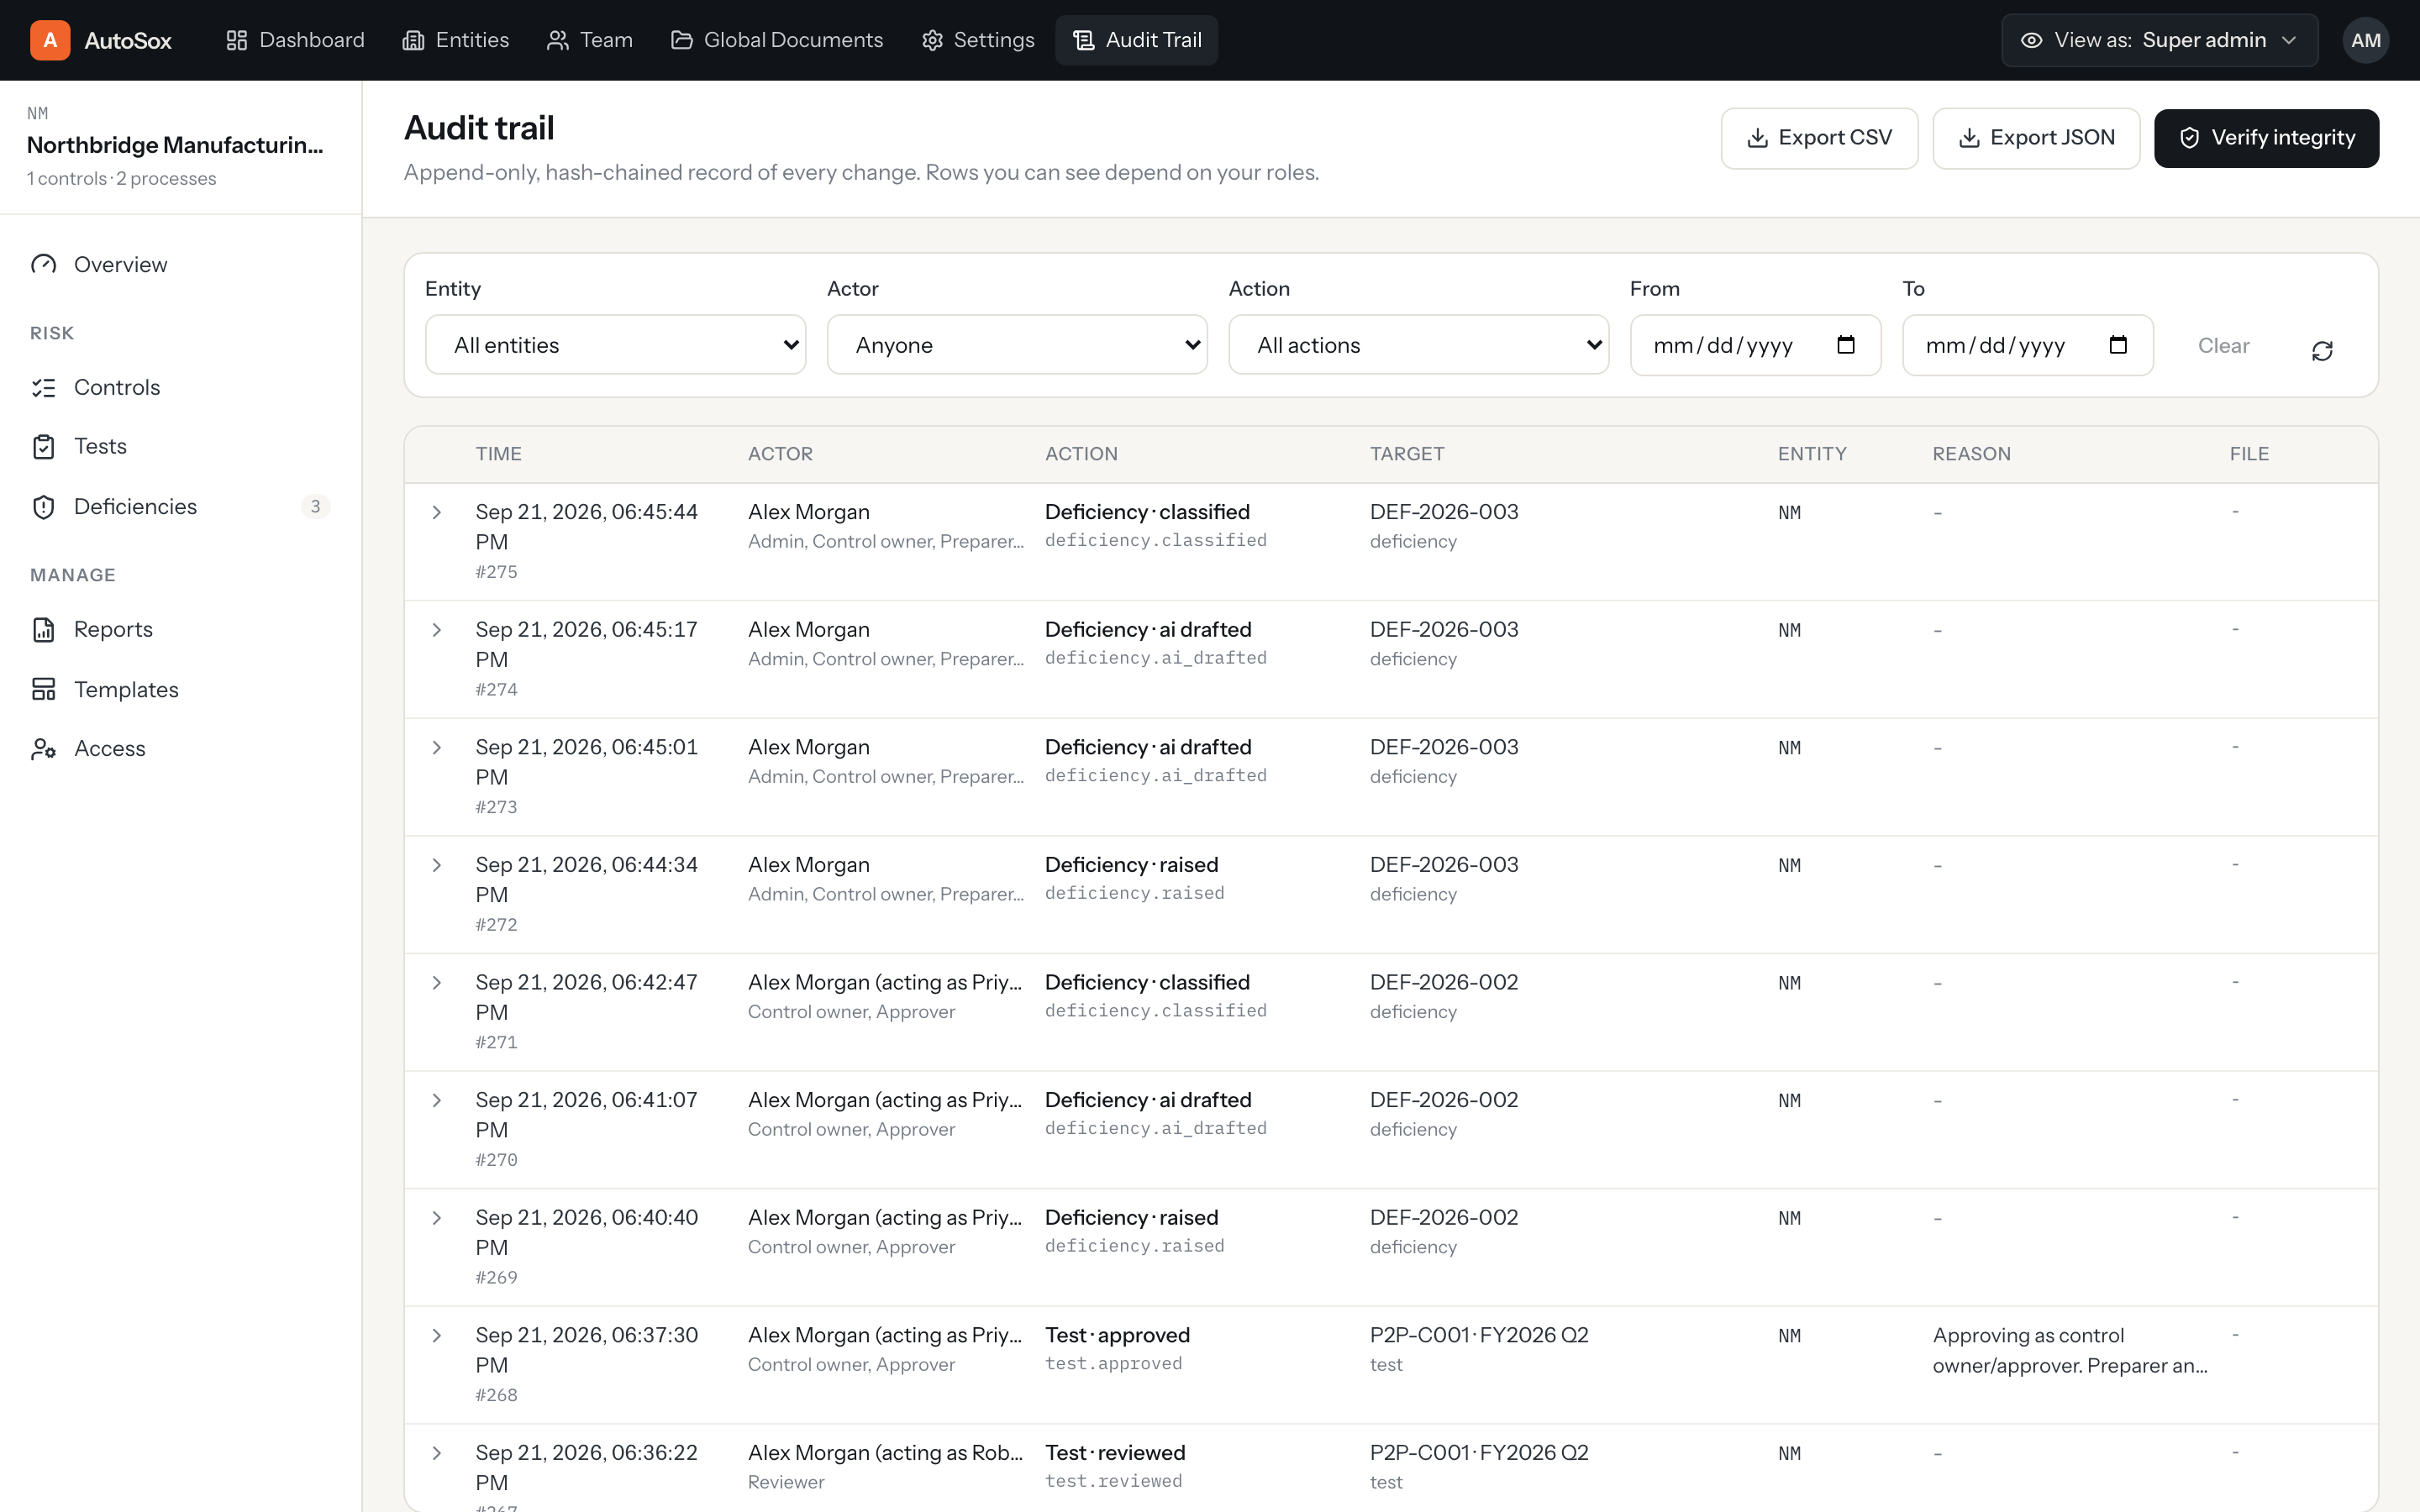Expand audit row #272

click(x=437, y=865)
